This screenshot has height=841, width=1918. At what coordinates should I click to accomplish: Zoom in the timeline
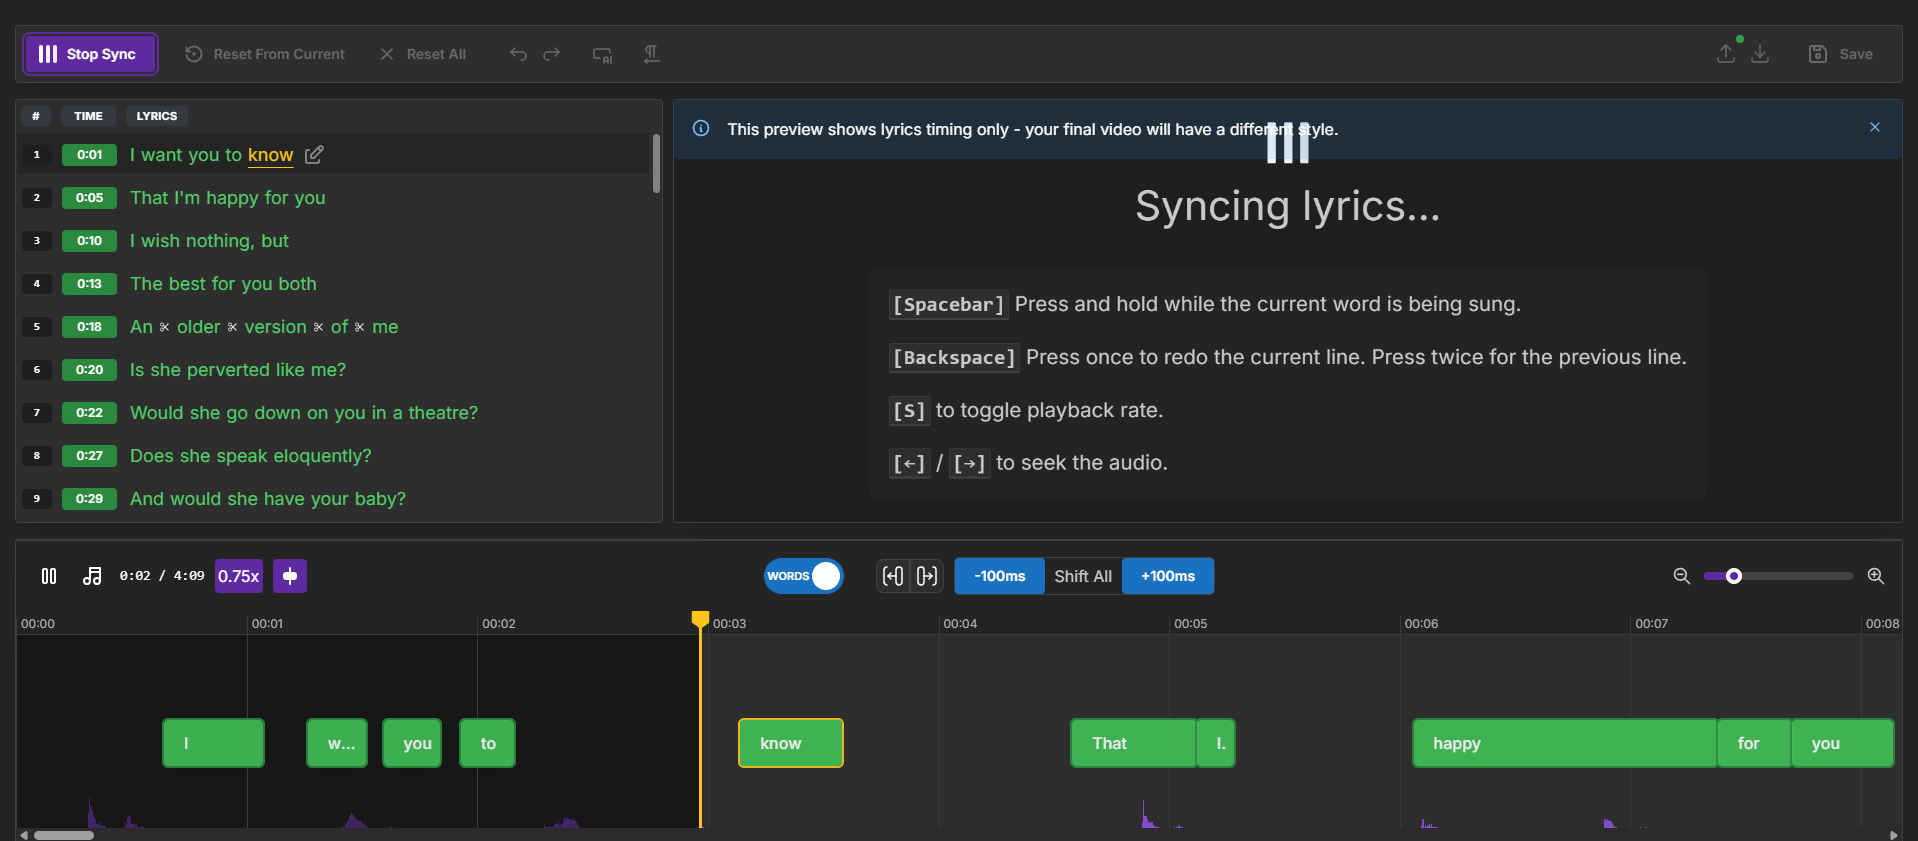tap(1876, 576)
